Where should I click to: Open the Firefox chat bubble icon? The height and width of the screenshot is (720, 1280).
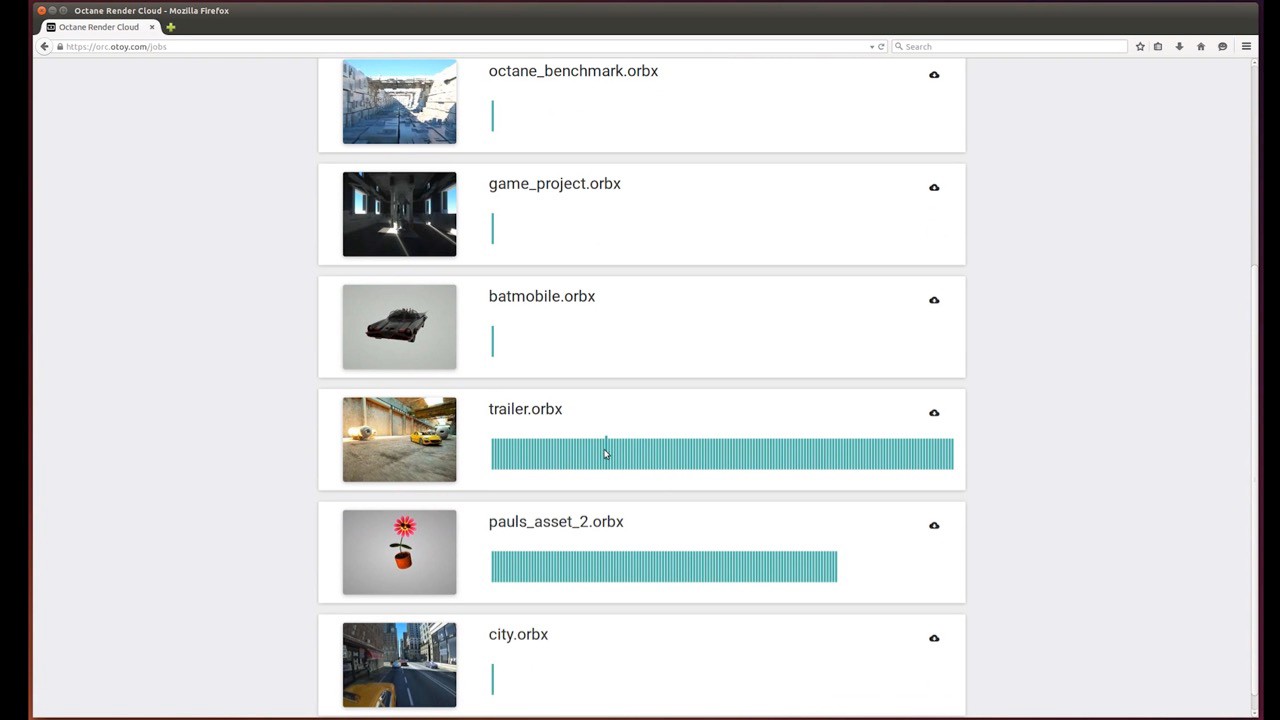1222,46
